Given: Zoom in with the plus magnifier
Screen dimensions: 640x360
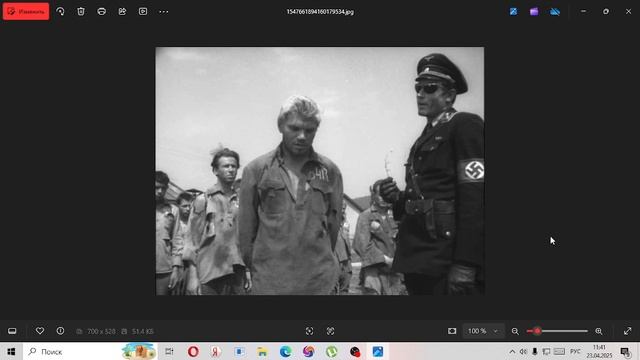Looking at the screenshot, I should pyautogui.click(x=599, y=331).
